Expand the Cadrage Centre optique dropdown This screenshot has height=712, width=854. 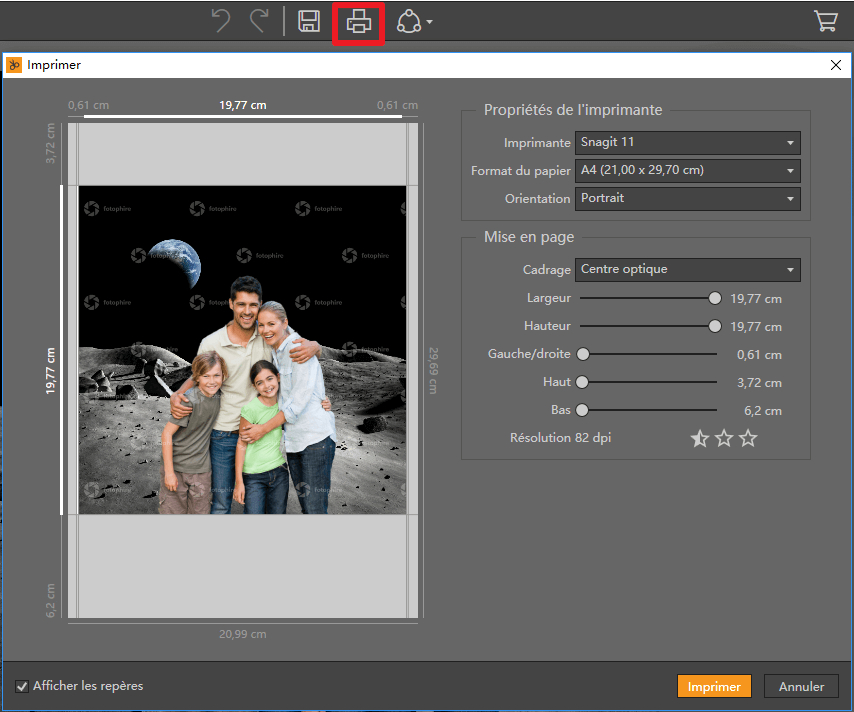click(687, 270)
